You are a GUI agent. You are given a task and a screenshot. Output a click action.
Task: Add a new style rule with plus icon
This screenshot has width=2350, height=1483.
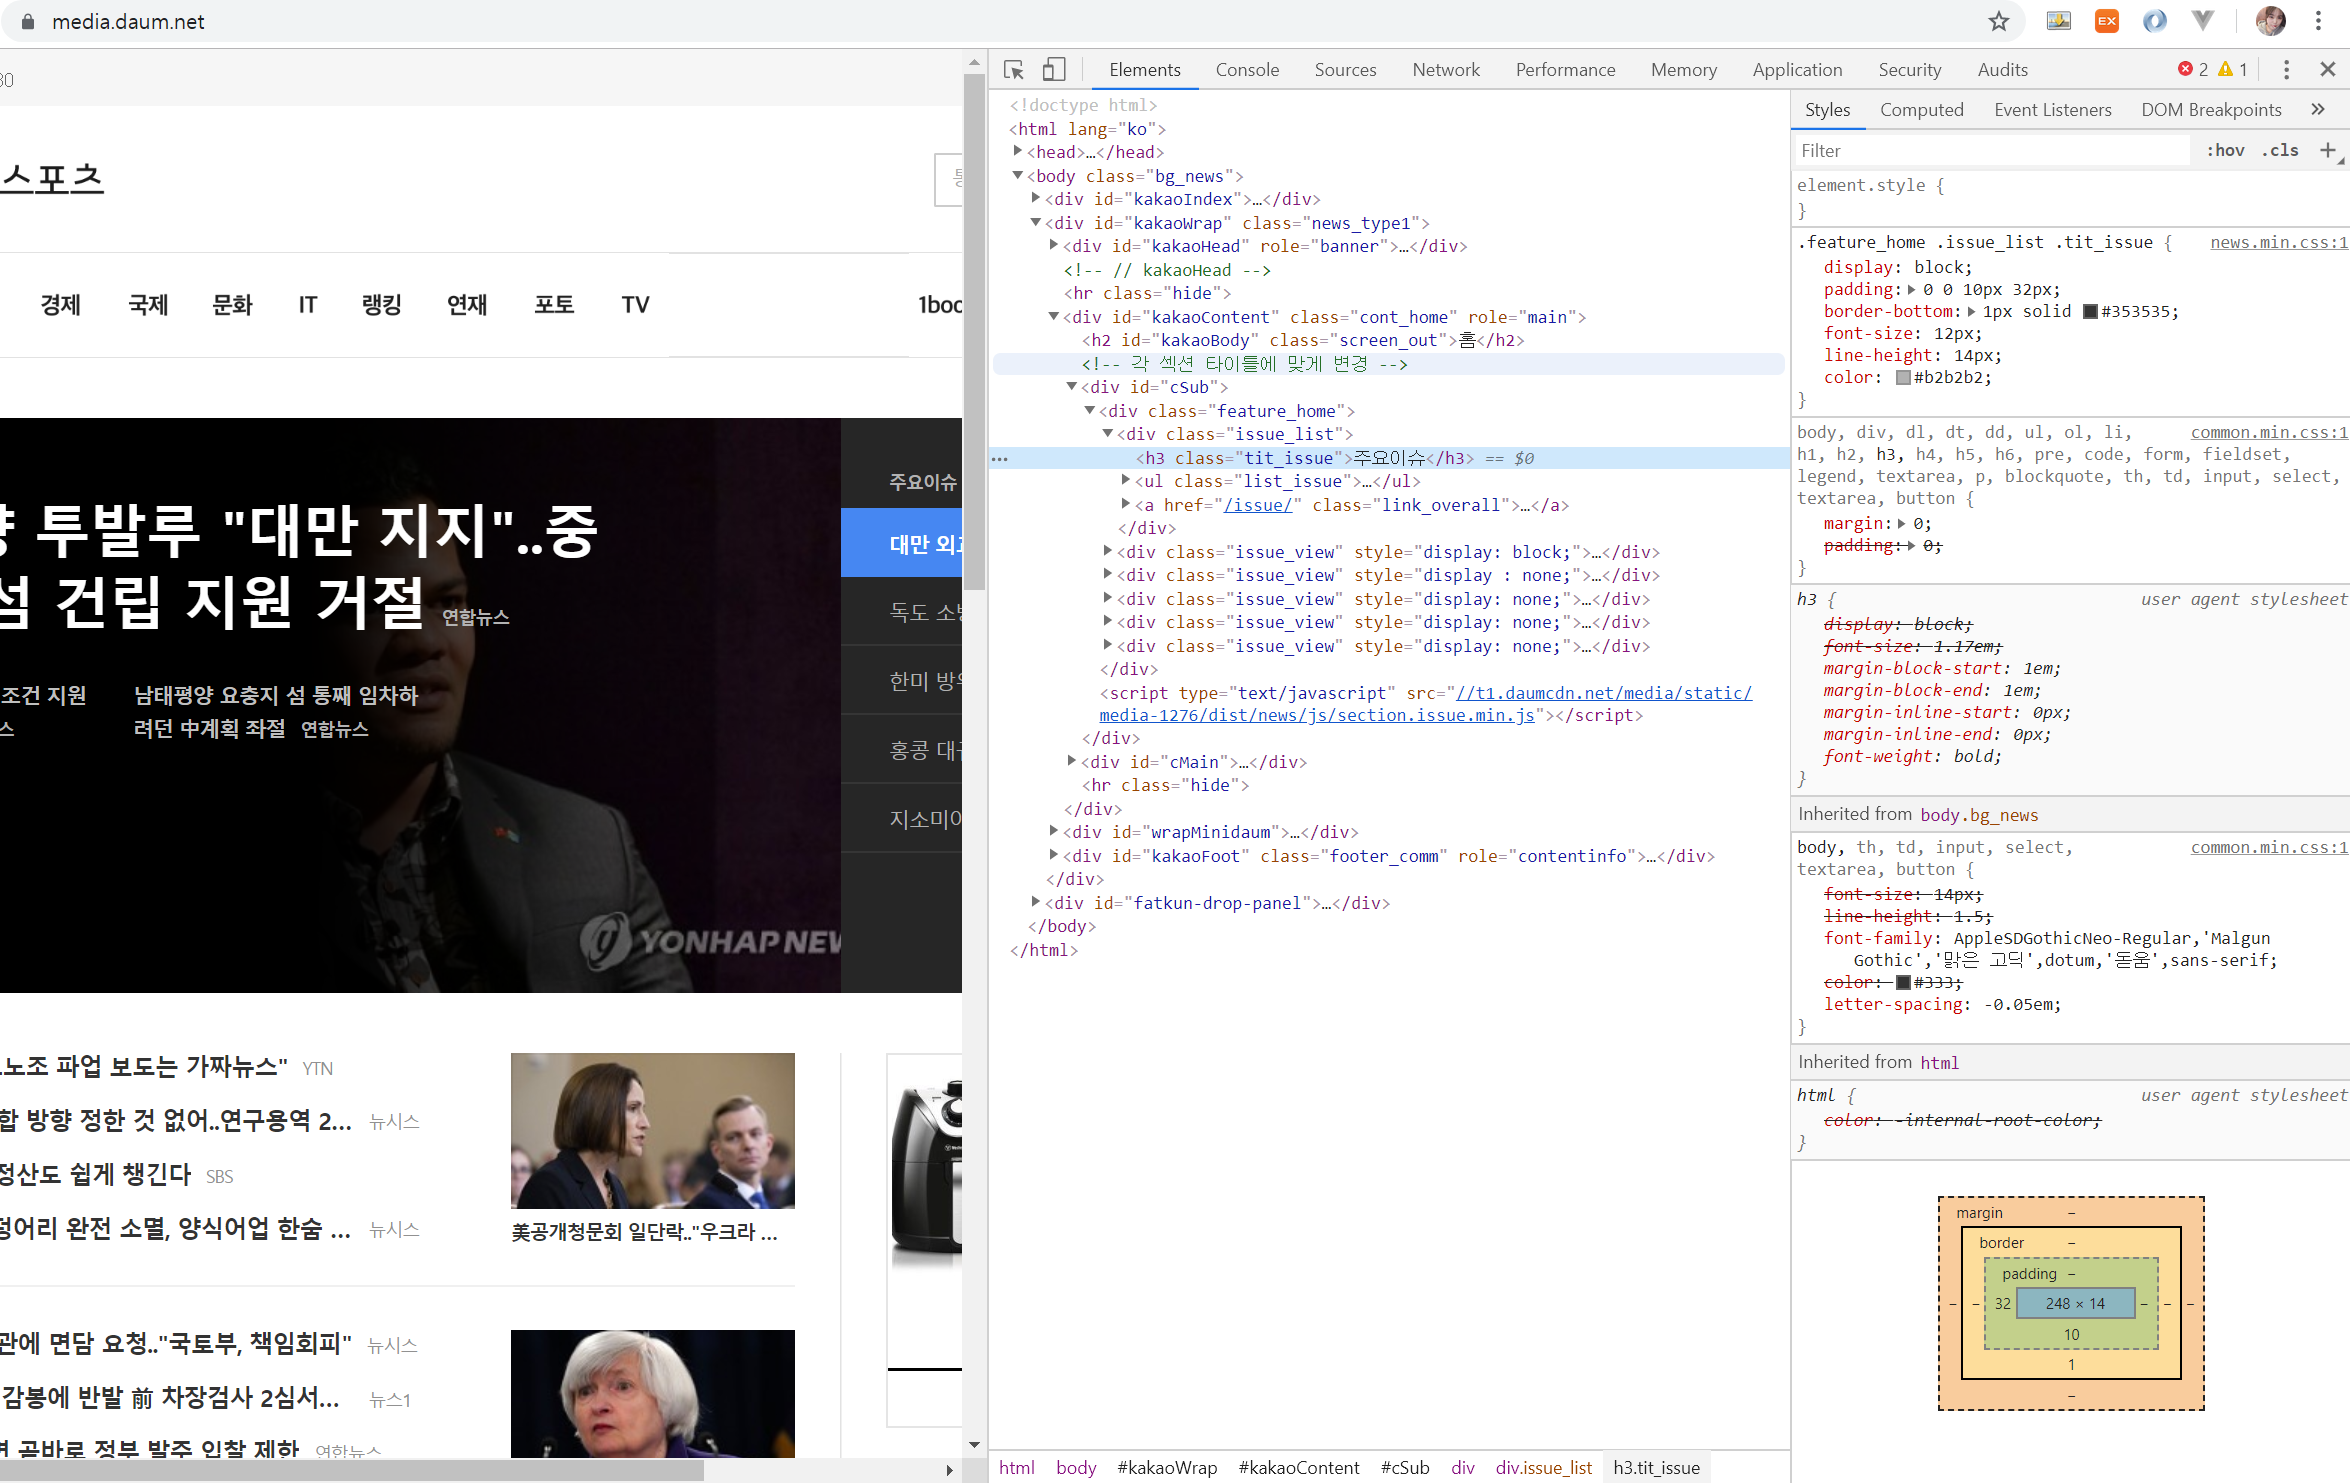(2328, 150)
